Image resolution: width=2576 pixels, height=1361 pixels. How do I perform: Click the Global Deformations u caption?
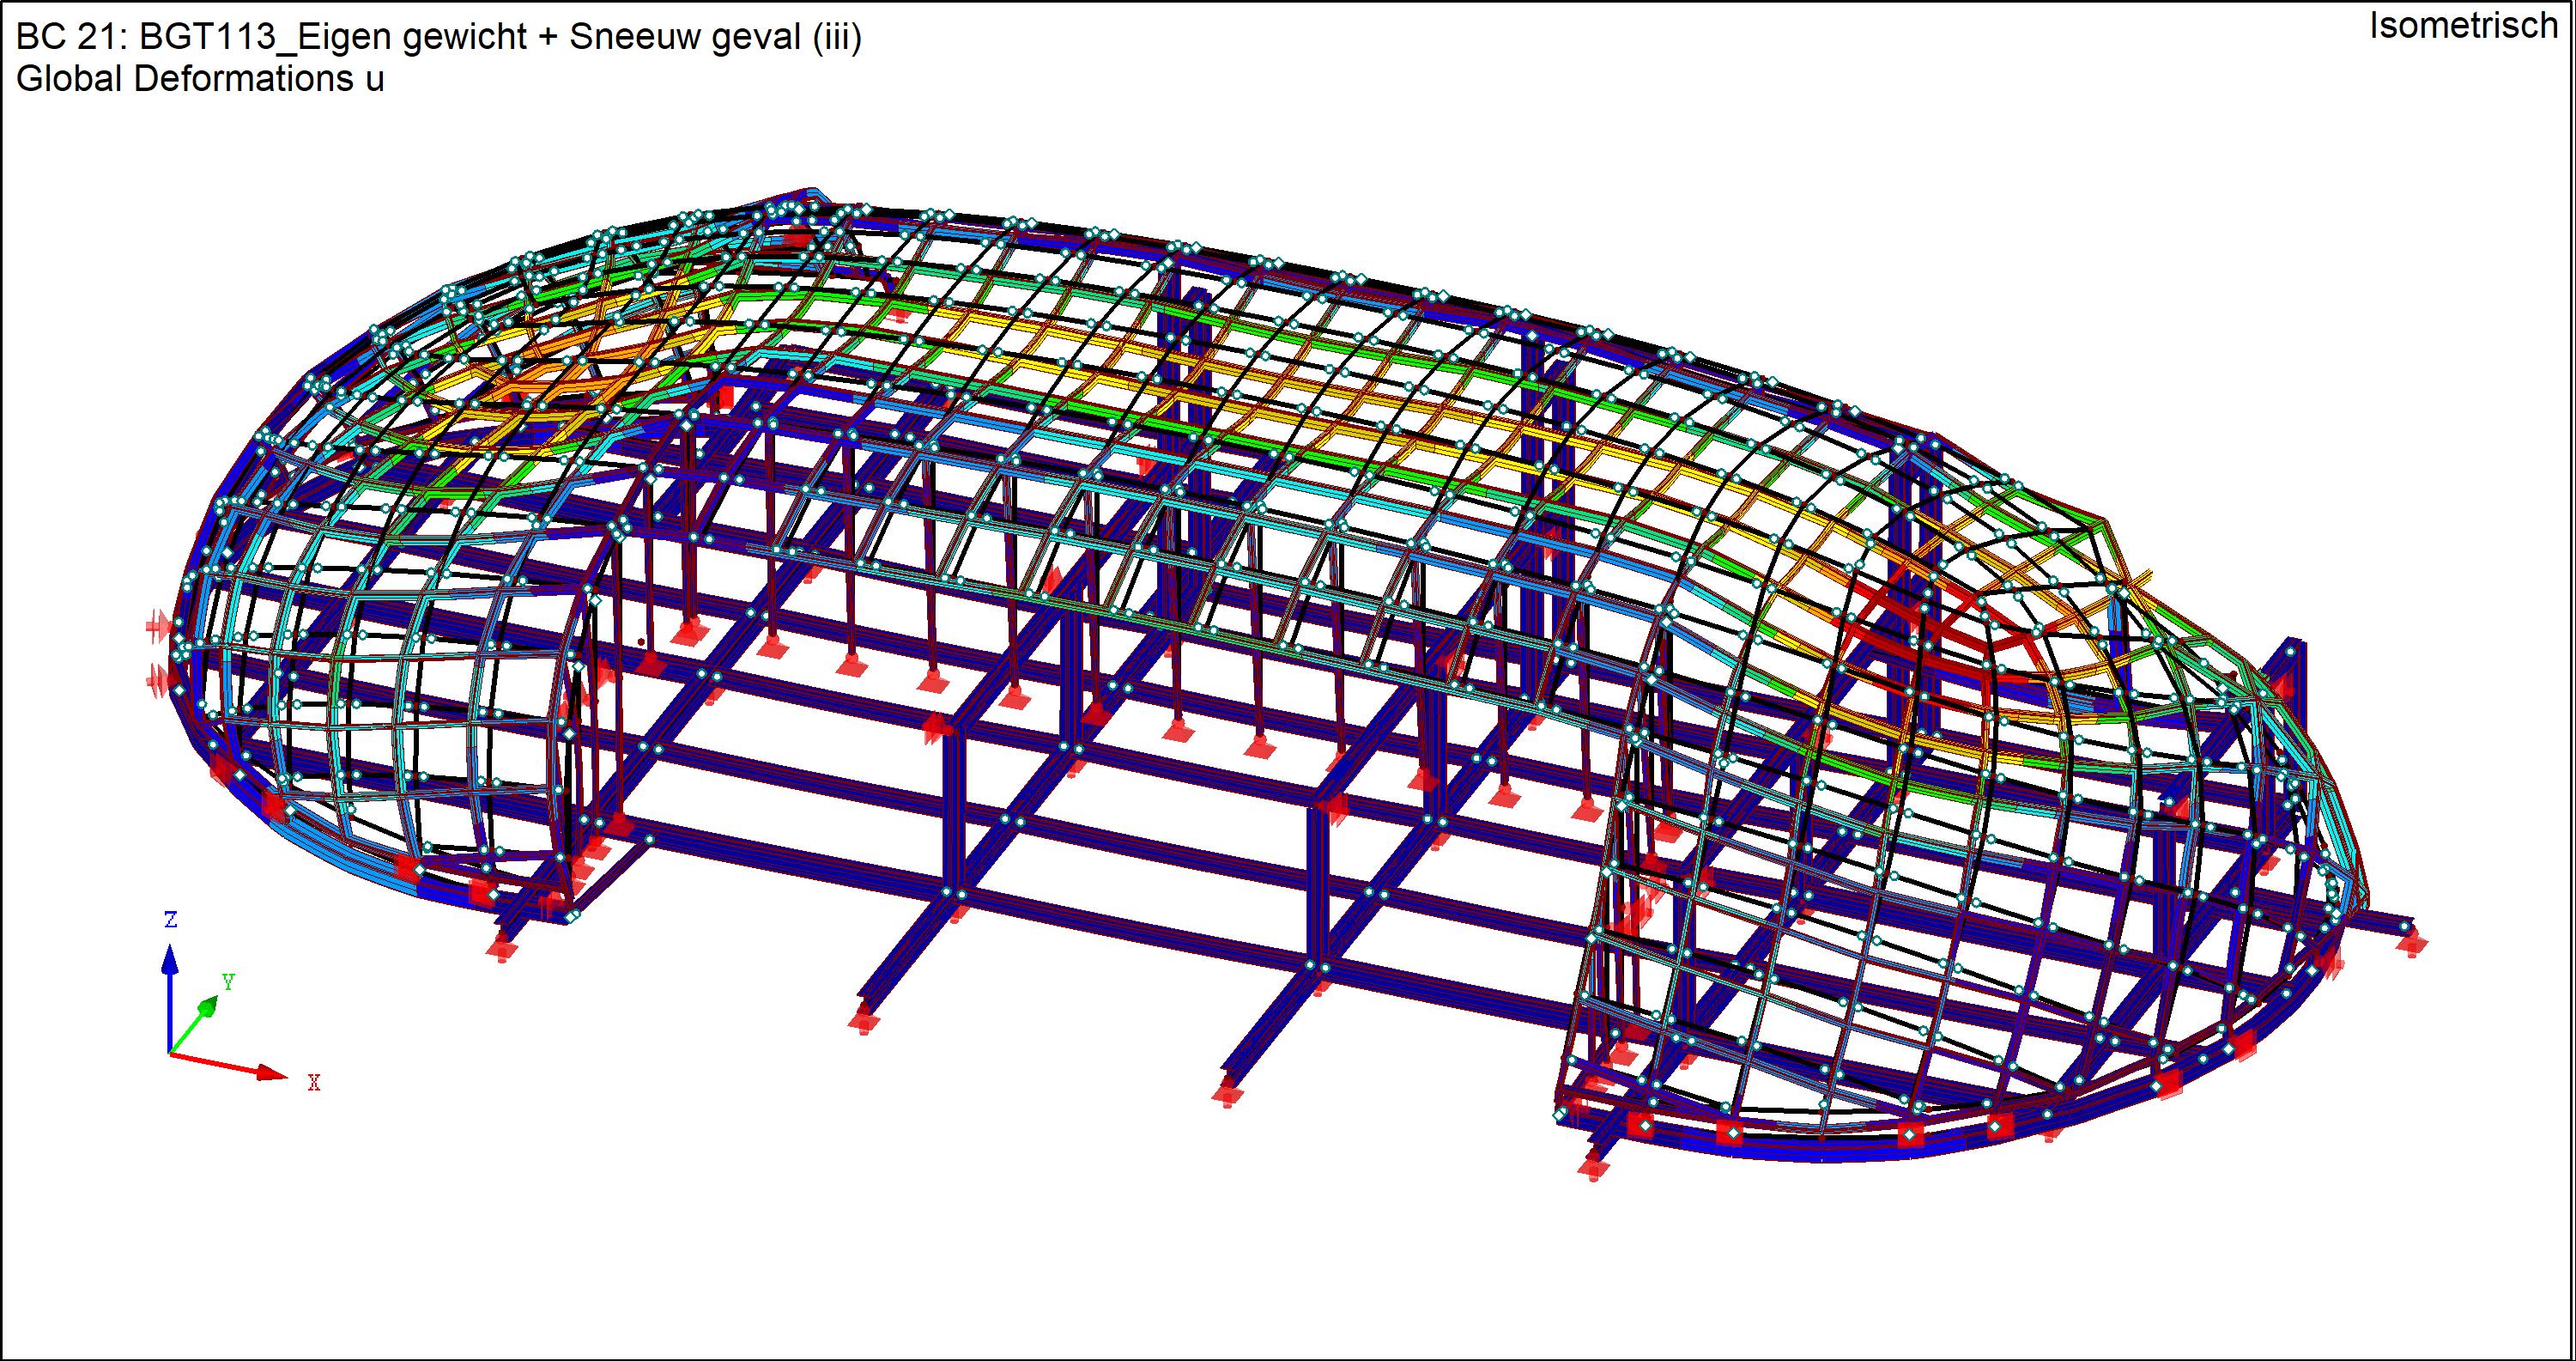[x=200, y=79]
